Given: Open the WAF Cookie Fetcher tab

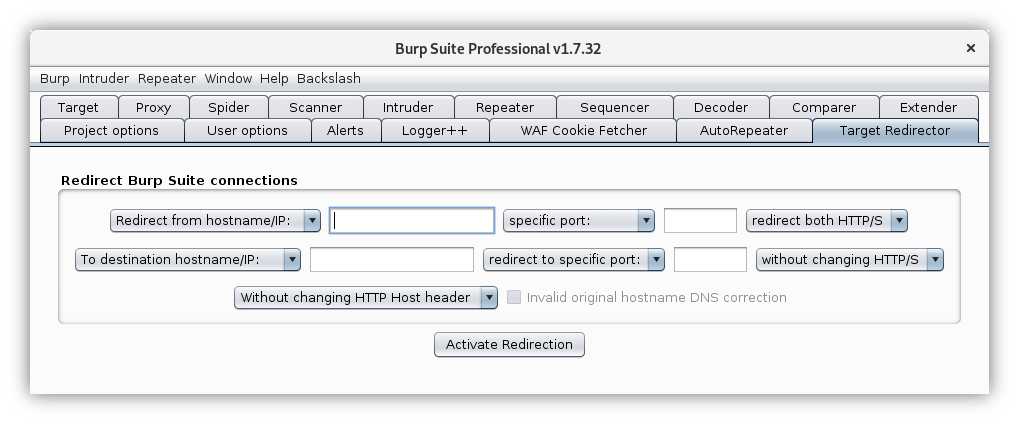Looking at the screenshot, I should [x=584, y=131].
